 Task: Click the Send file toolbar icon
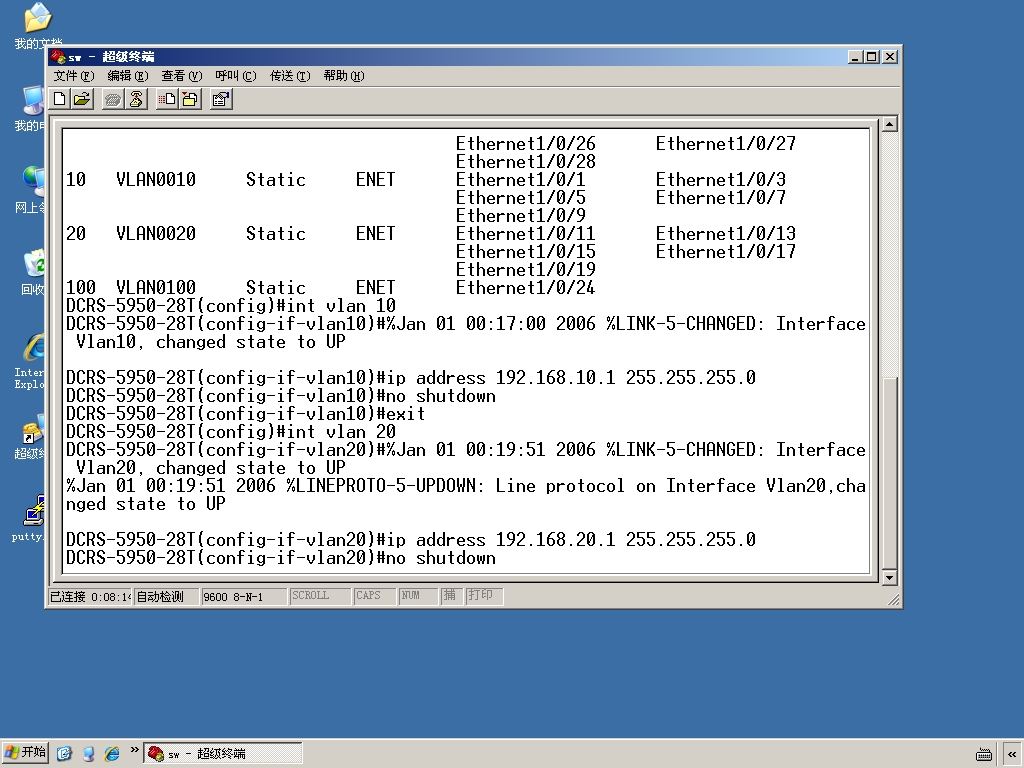167,99
